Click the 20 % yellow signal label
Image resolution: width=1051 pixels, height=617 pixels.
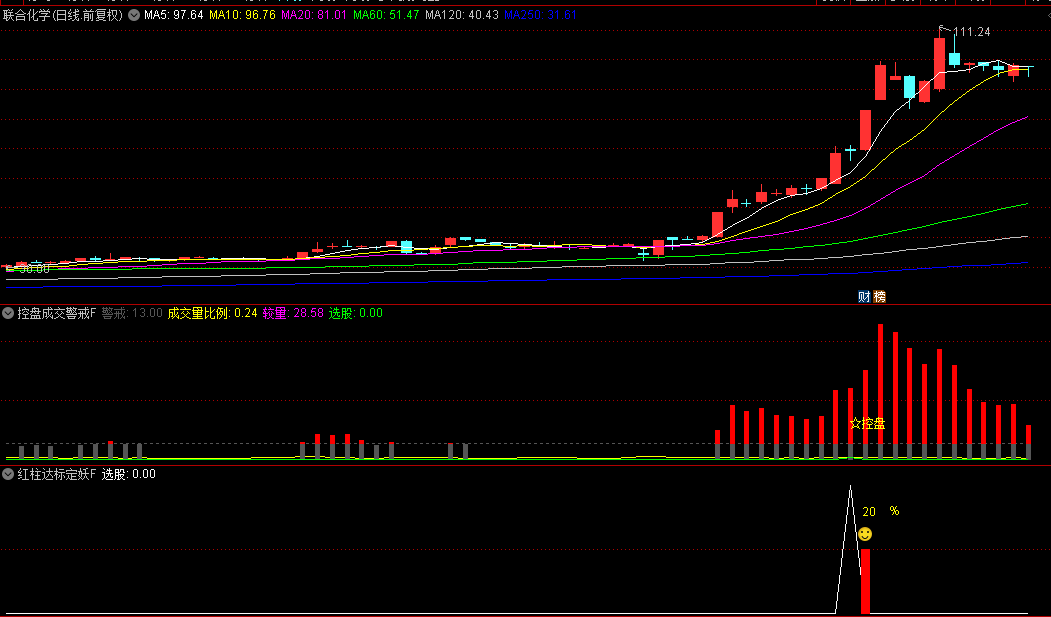pos(881,511)
